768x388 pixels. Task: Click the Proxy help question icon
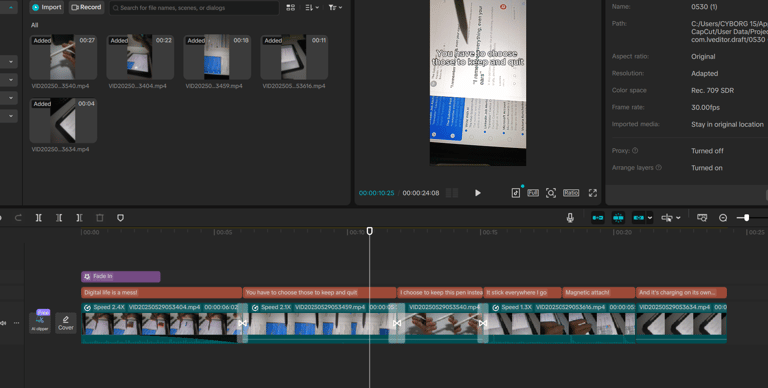[x=635, y=151]
